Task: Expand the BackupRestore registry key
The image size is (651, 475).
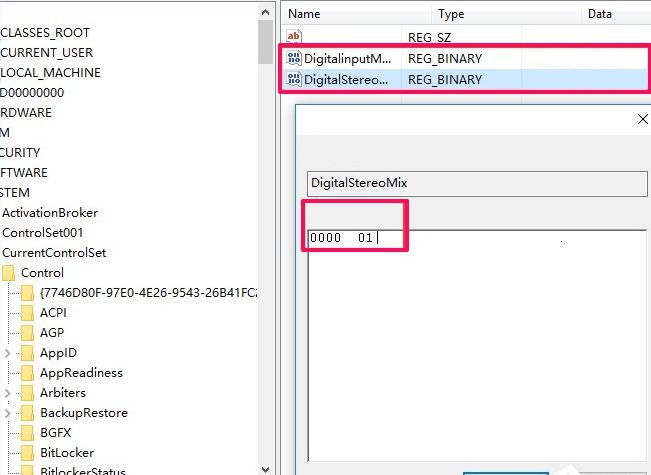Action: (7, 413)
